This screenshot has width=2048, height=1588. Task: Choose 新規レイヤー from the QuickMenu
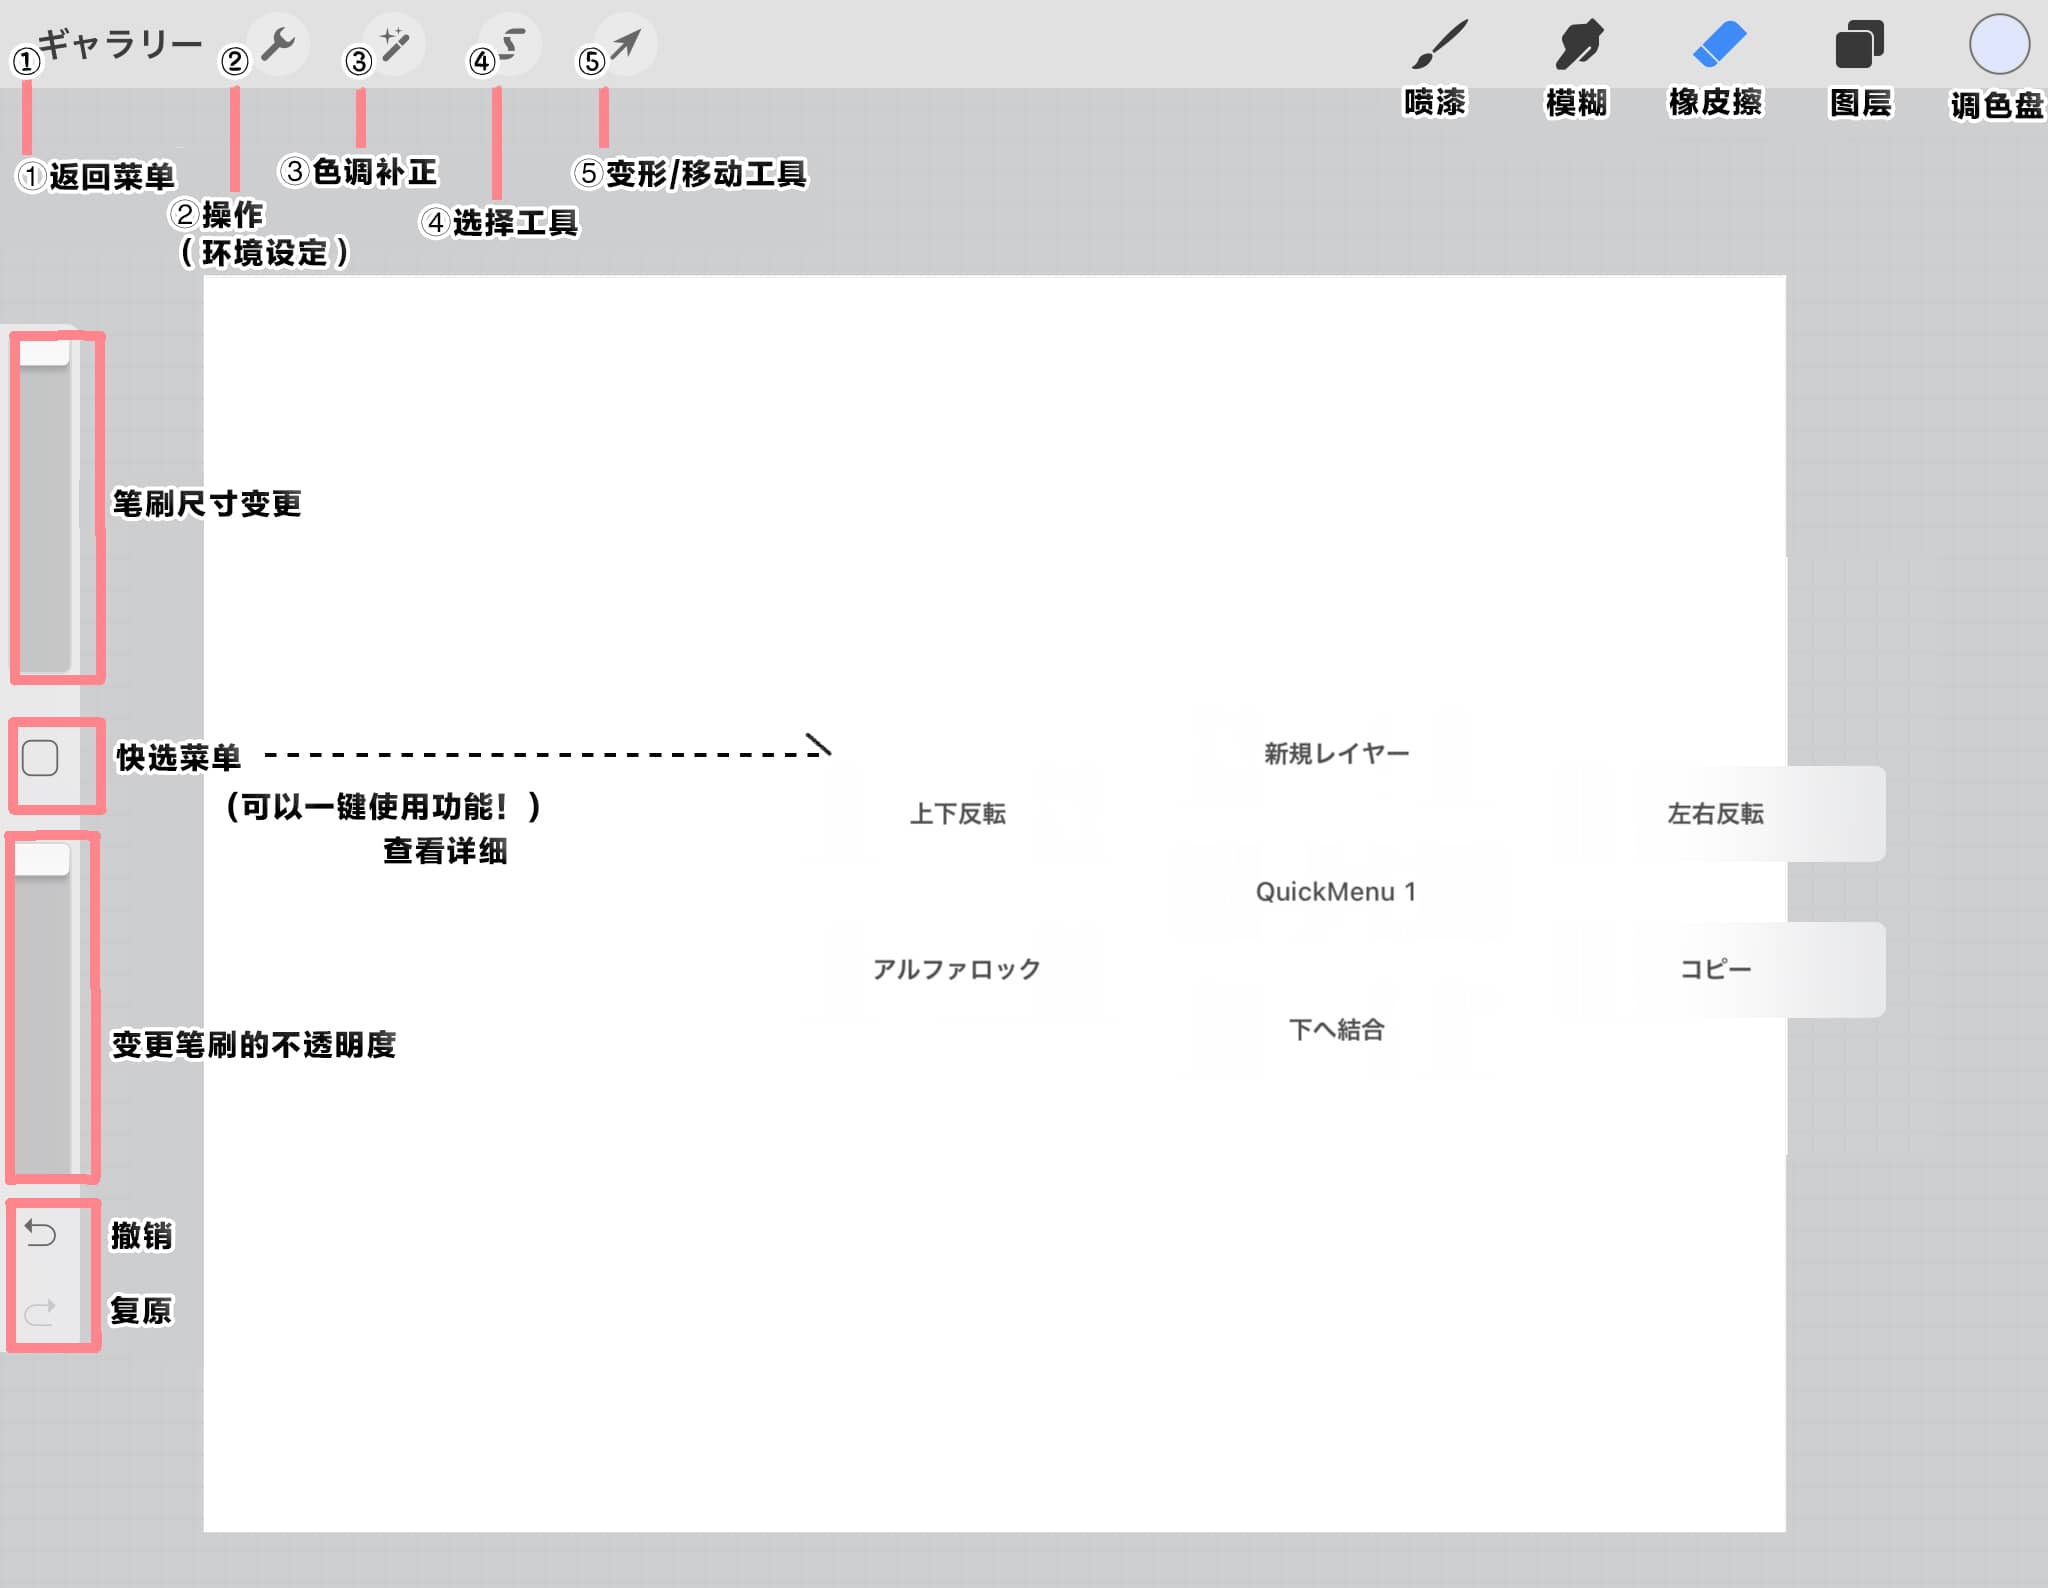tap(1336, 753)
